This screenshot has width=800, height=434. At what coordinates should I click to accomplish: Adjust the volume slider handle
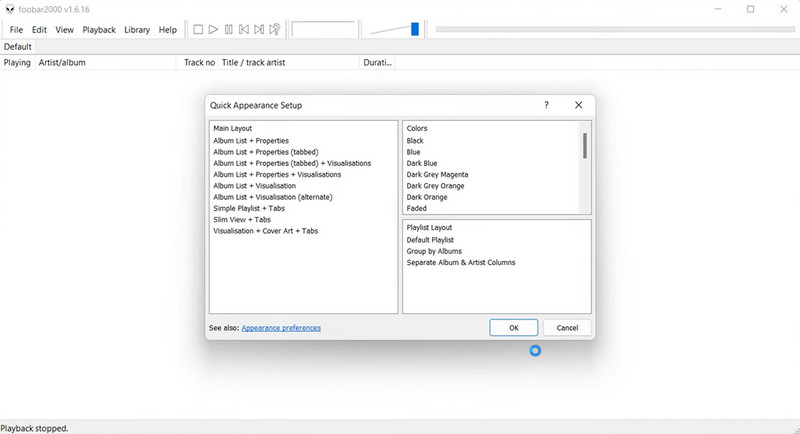tap(415, 29)
